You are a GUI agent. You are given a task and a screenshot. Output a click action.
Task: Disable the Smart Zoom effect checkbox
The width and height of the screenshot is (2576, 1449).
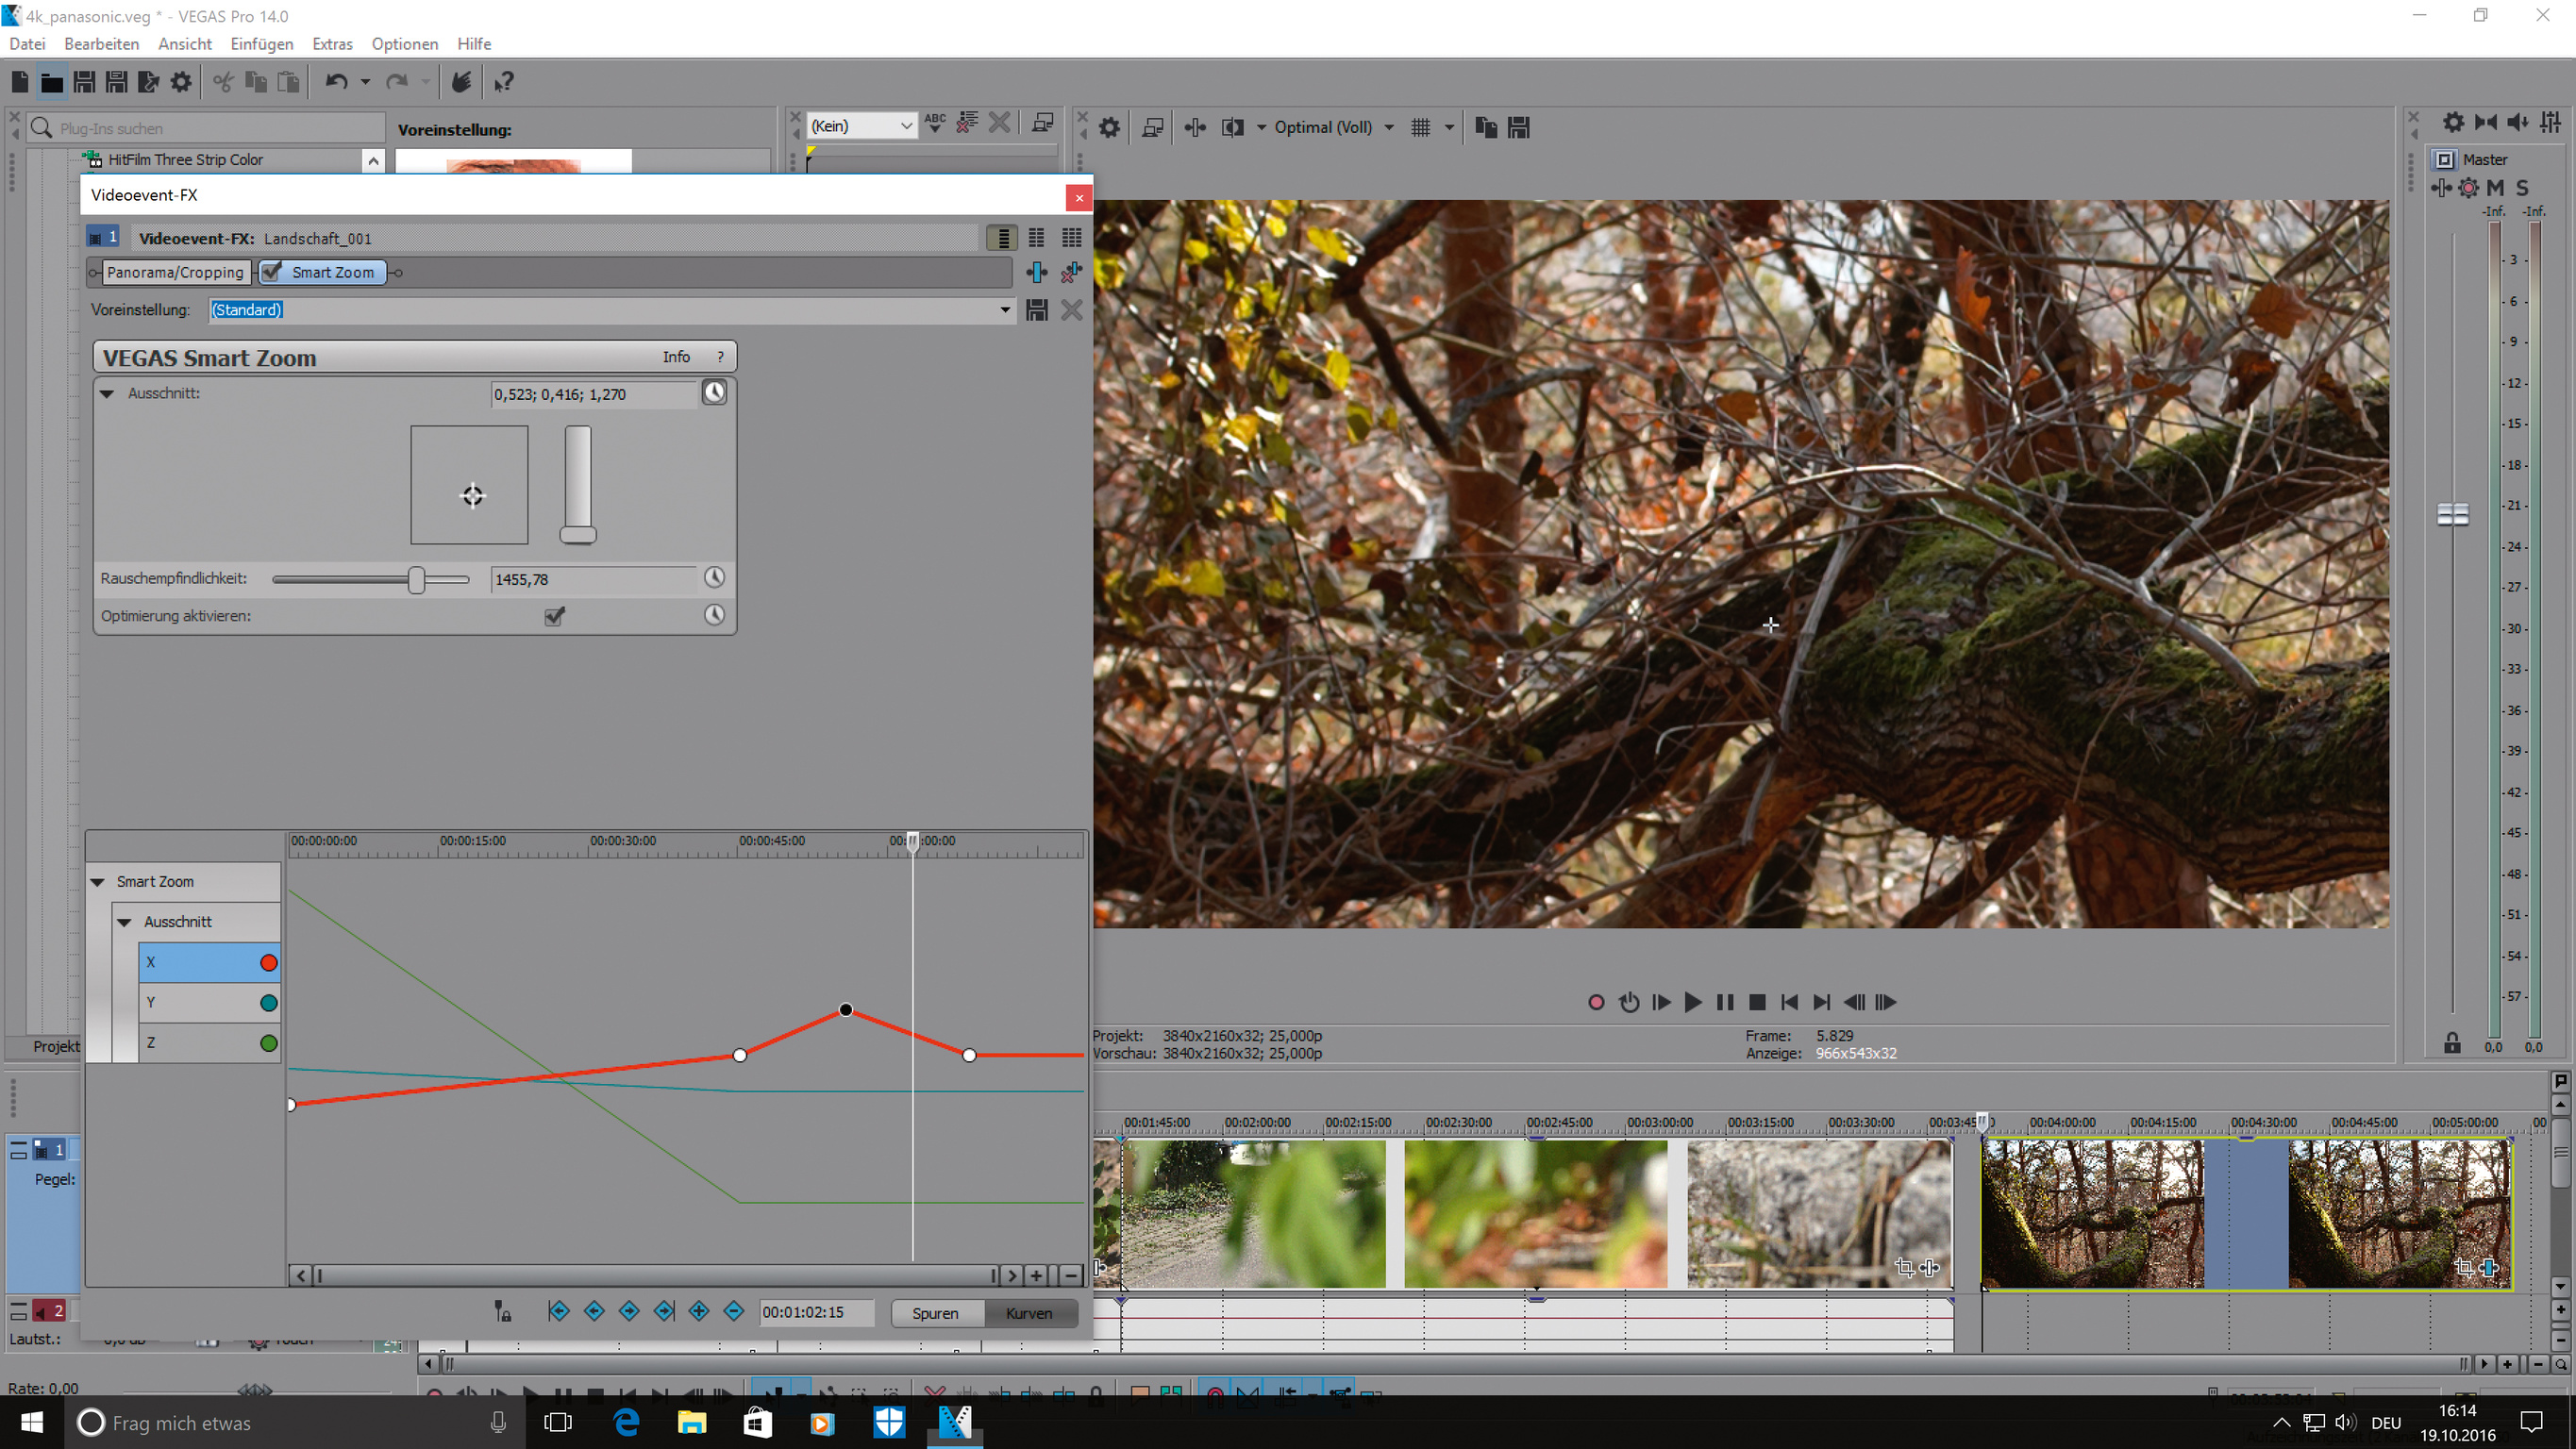272,272
